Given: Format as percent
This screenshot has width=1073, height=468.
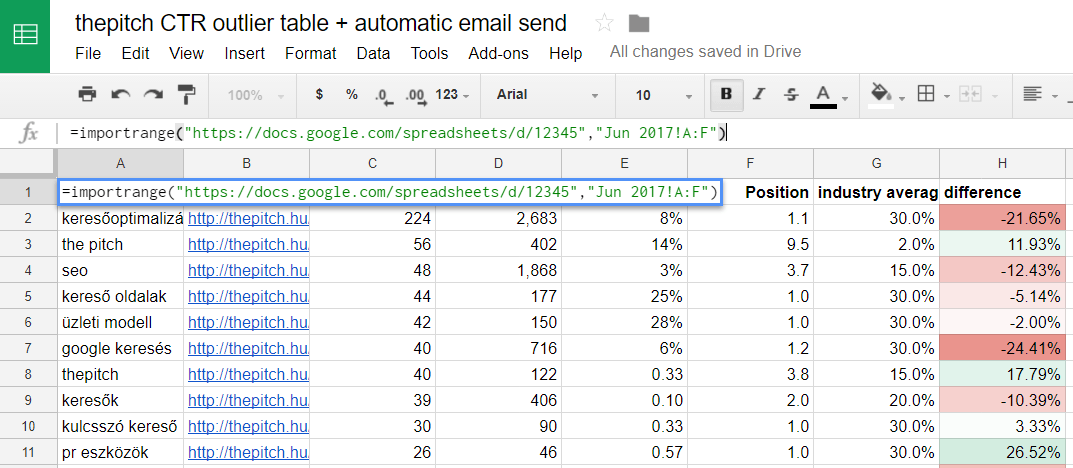Looking at the screenshot, I should [352, 94].
